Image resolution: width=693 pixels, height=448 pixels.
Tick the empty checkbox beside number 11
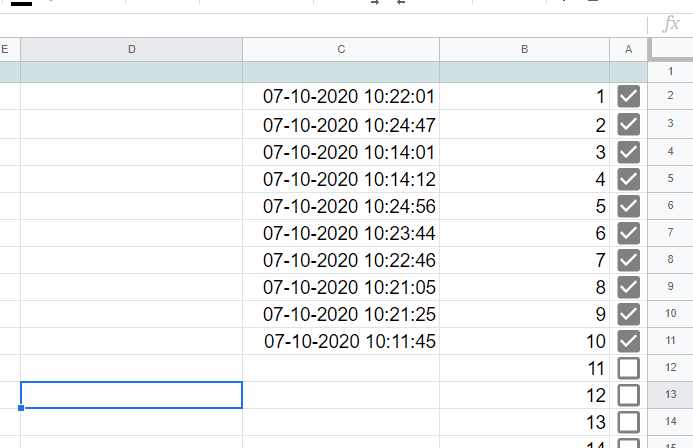pos(629,368)
